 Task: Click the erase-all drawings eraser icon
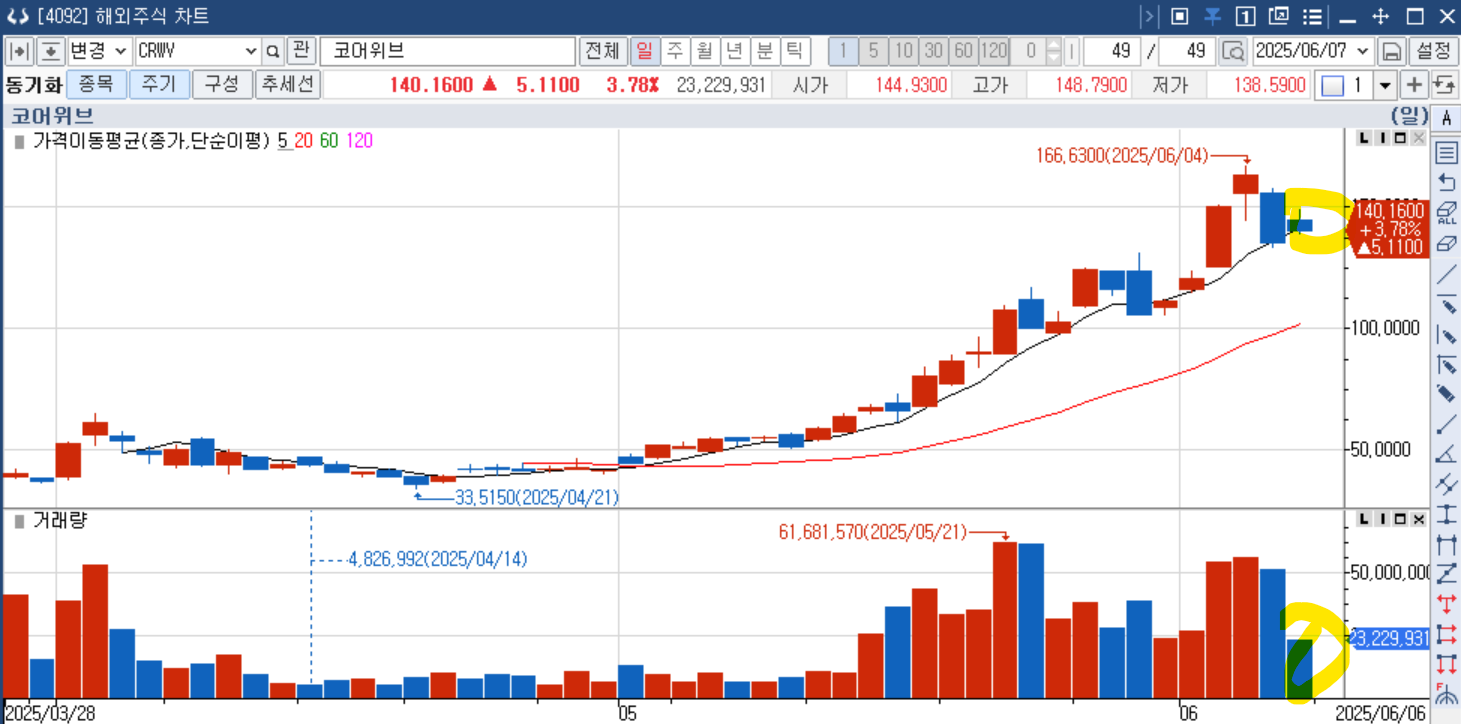click(1446, 212)
